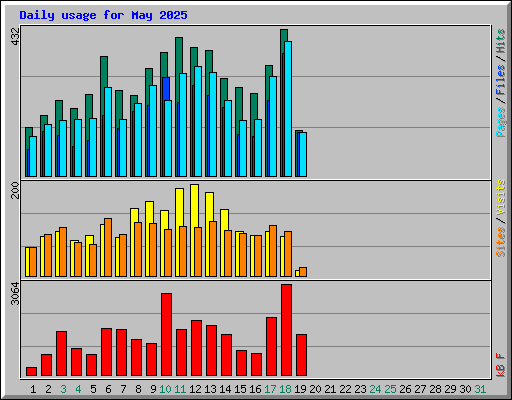The height and width of the screenshot is (400, 512).
Task: Click the 'Hits' legend label
Action: [500, 41]
